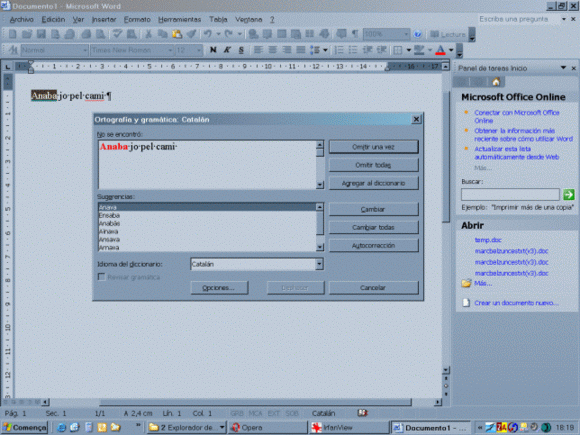Toggle bold (N) formatting
This screenshot has height=435, width=580.
tap(213, 50)
